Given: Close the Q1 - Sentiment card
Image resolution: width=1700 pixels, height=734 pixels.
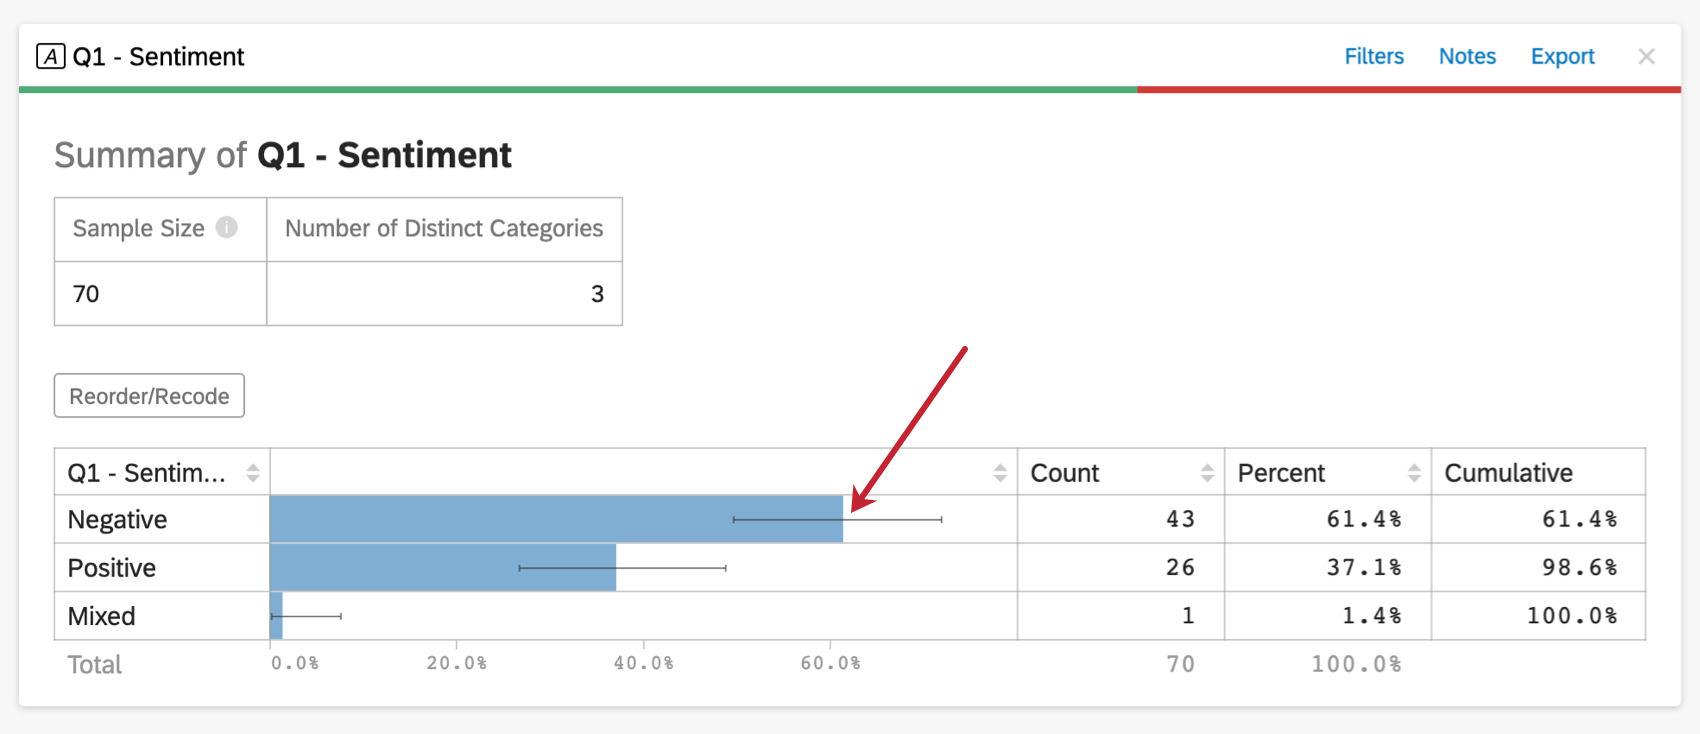Looking at the screenshot, I should pos(1646,57).
